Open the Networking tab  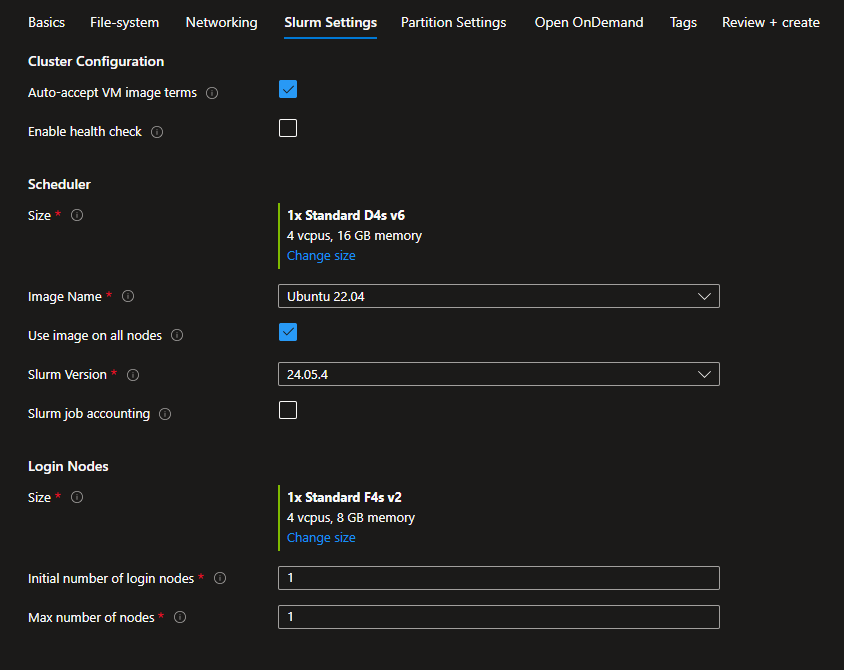[x=221, y=22]
